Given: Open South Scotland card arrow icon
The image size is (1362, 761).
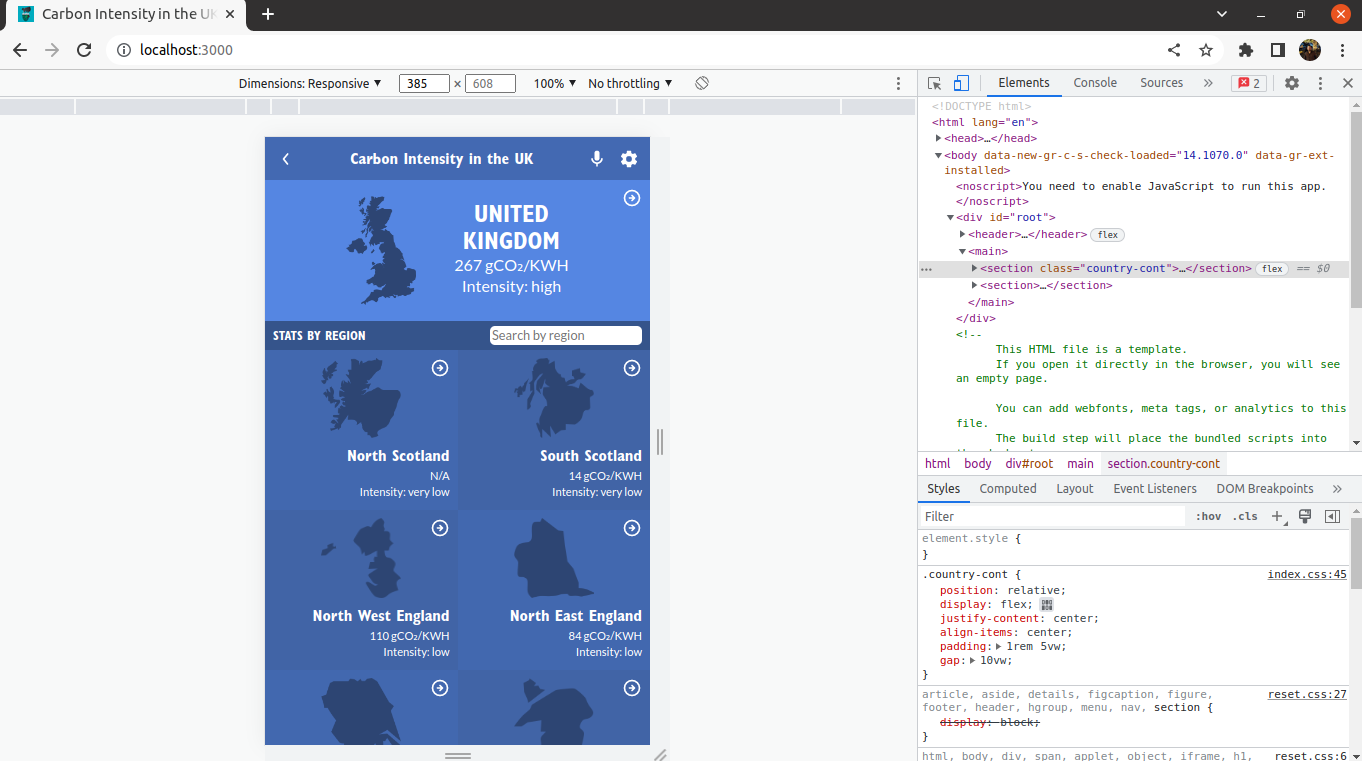Looking at the screenshot, I should [x=632, y=368].
